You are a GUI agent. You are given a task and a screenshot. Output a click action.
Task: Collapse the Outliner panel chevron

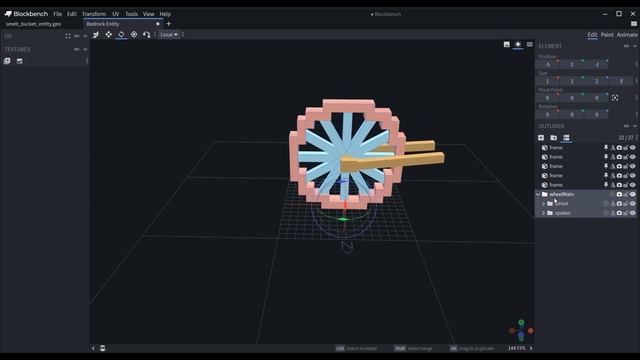tap(635, 126)
